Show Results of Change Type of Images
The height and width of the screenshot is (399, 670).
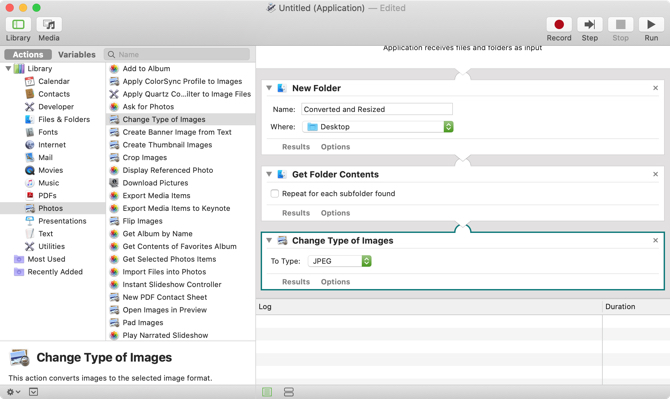(296, 282)
